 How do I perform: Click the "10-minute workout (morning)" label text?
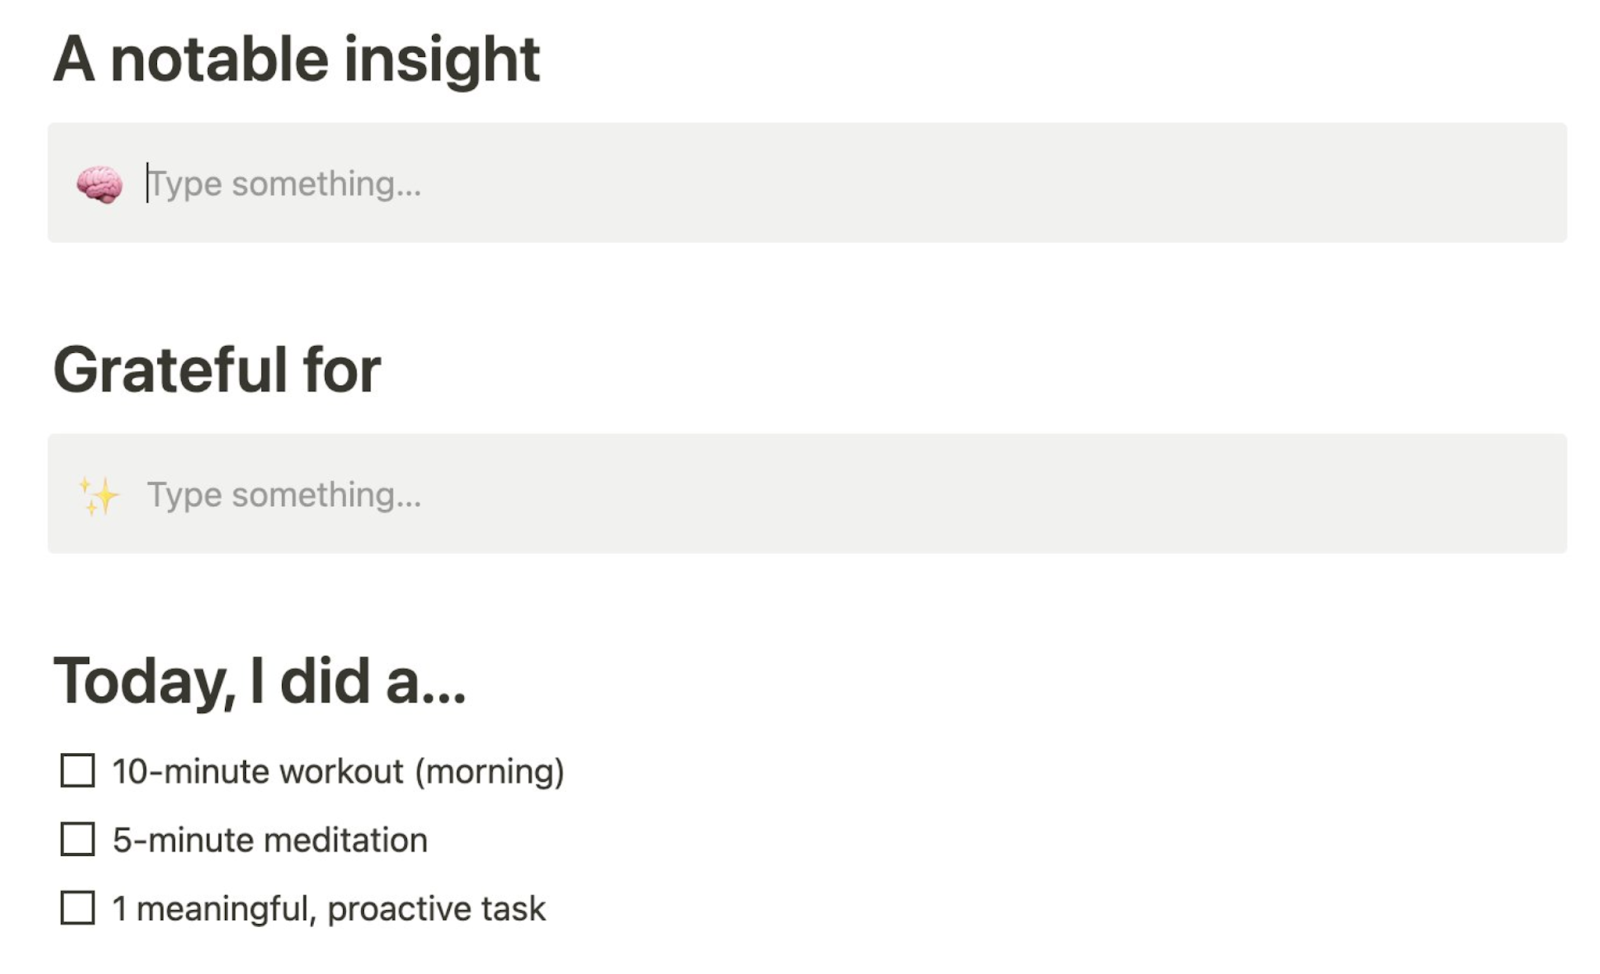(338, 771)
